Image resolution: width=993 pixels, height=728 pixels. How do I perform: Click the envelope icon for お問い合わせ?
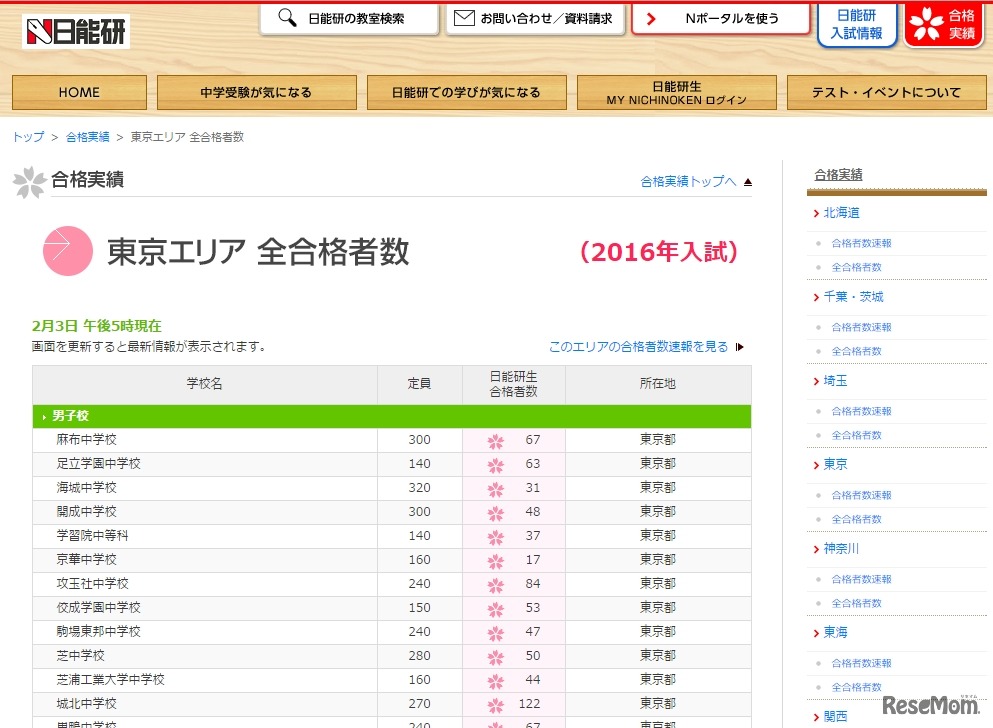pos(465,16)
